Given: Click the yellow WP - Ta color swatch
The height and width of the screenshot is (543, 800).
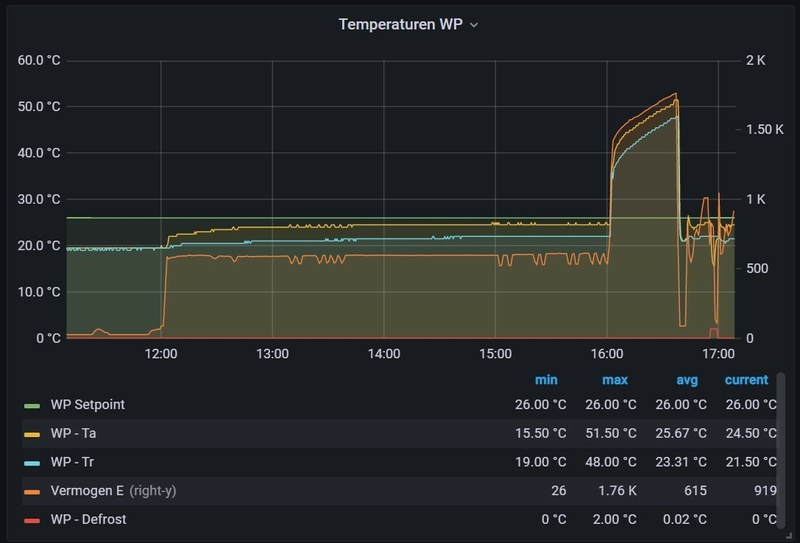Looking at the screenshot, I should tap(32, 434).
